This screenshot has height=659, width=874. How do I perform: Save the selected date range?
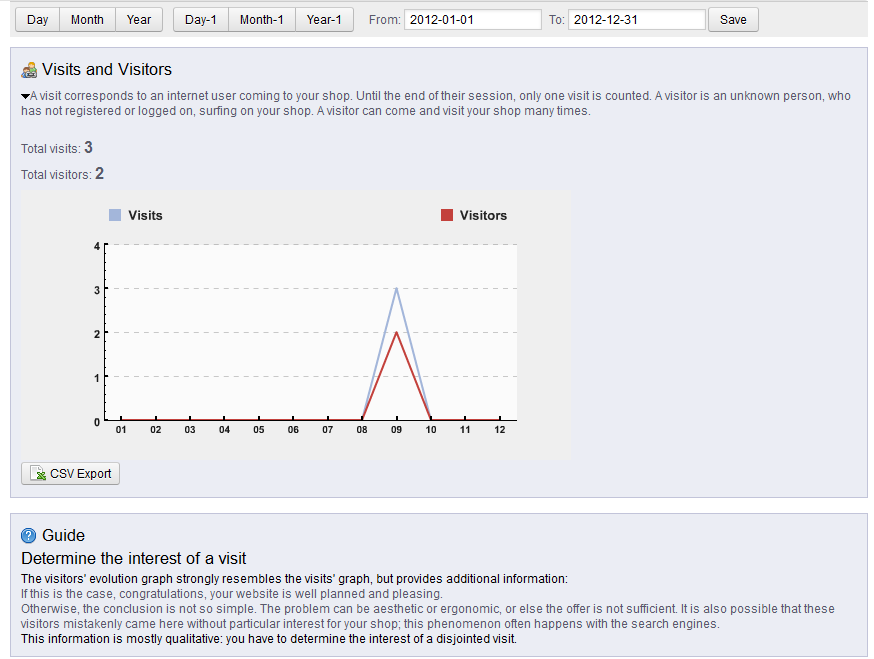pyautogui.click(x=733, y=20)
